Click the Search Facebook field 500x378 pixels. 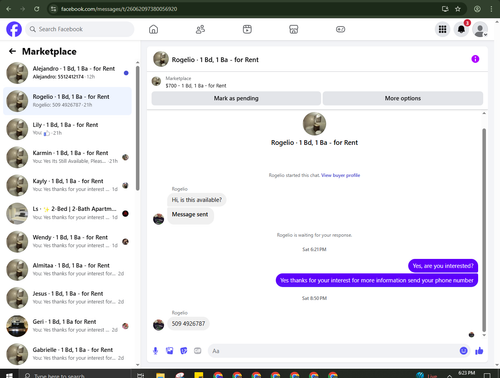(80, 29)
